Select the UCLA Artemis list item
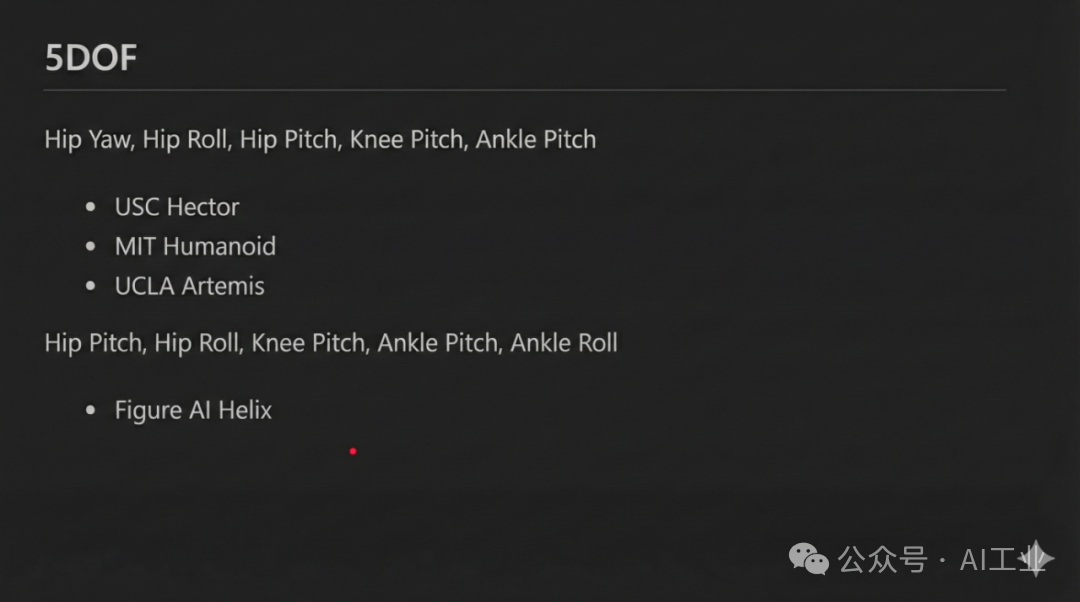Screen dimensions: 1080x602 coord(189,286)
